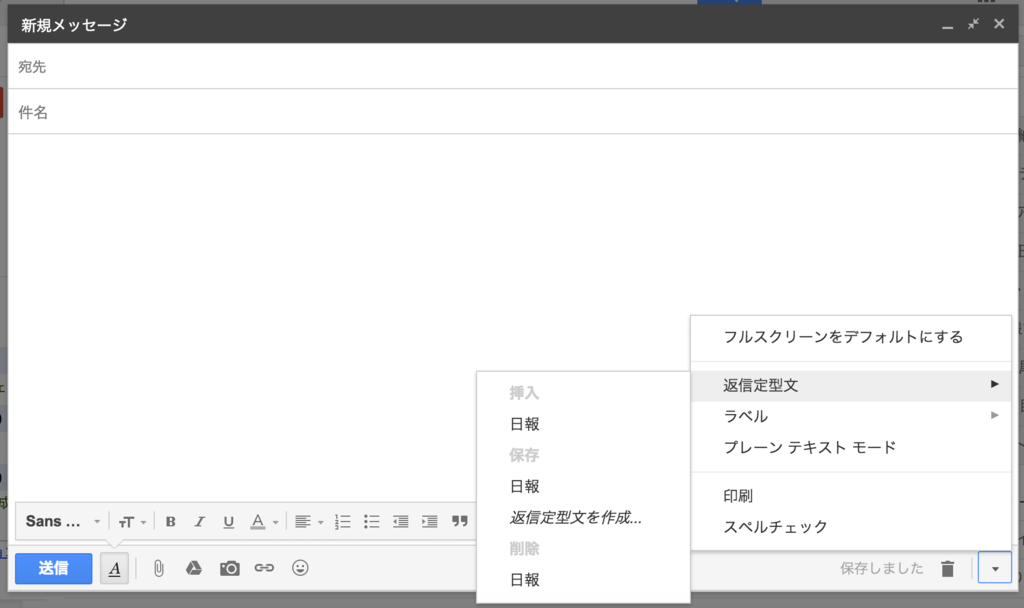Open the emoji picker

pos(299,568)
